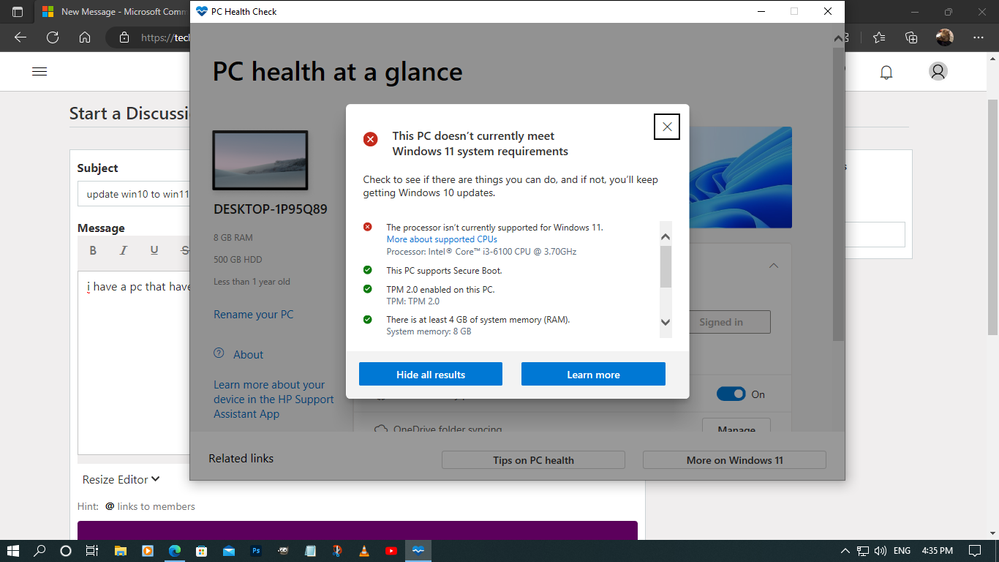Image resolution: width=999 pixels, height=562 pixels.
Task: Click PC Health Check vertical scrollbar
Action: 838,194
